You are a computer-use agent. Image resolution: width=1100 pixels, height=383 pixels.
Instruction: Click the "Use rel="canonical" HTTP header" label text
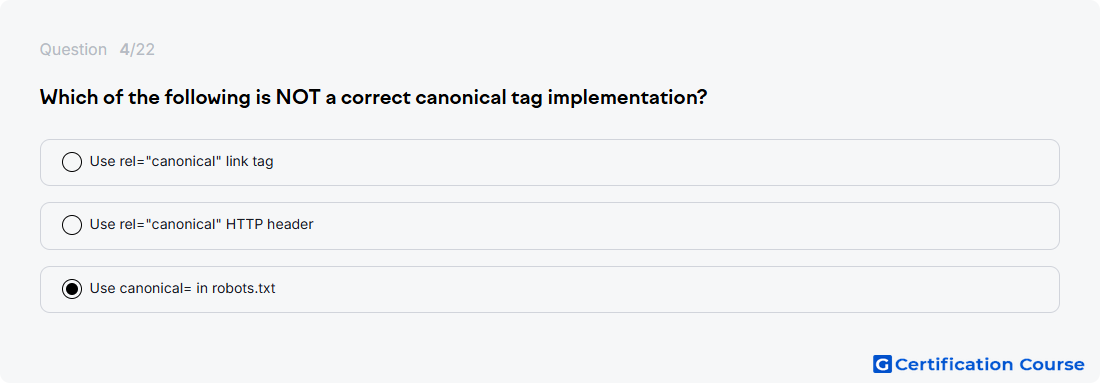[201, 225]
